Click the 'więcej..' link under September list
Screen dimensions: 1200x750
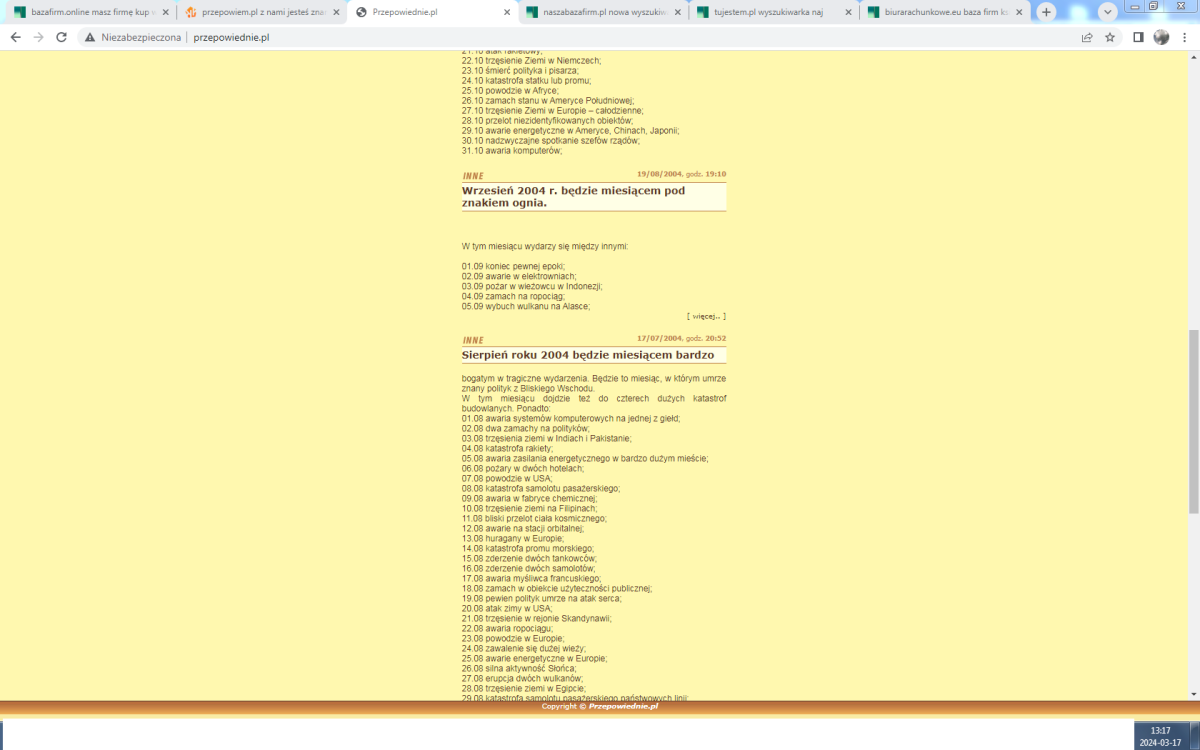tap(706, 316)
